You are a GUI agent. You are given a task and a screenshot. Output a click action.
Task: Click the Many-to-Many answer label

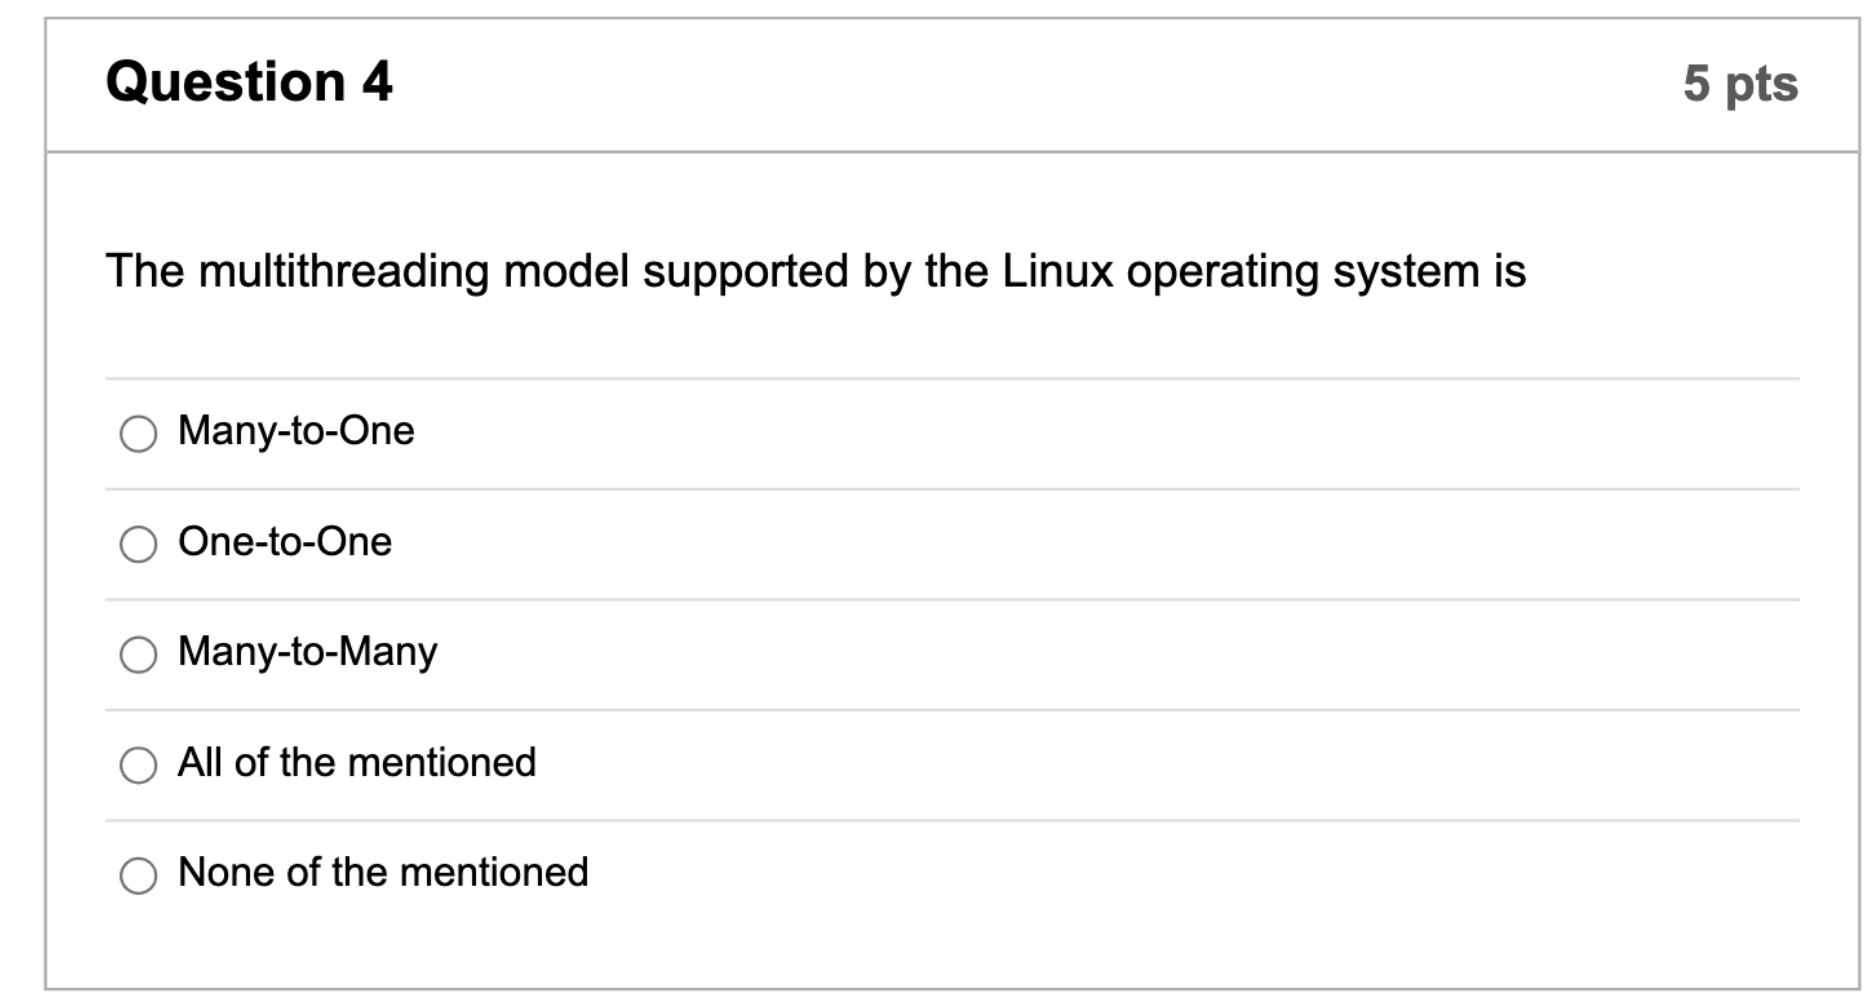click(305, 652)
